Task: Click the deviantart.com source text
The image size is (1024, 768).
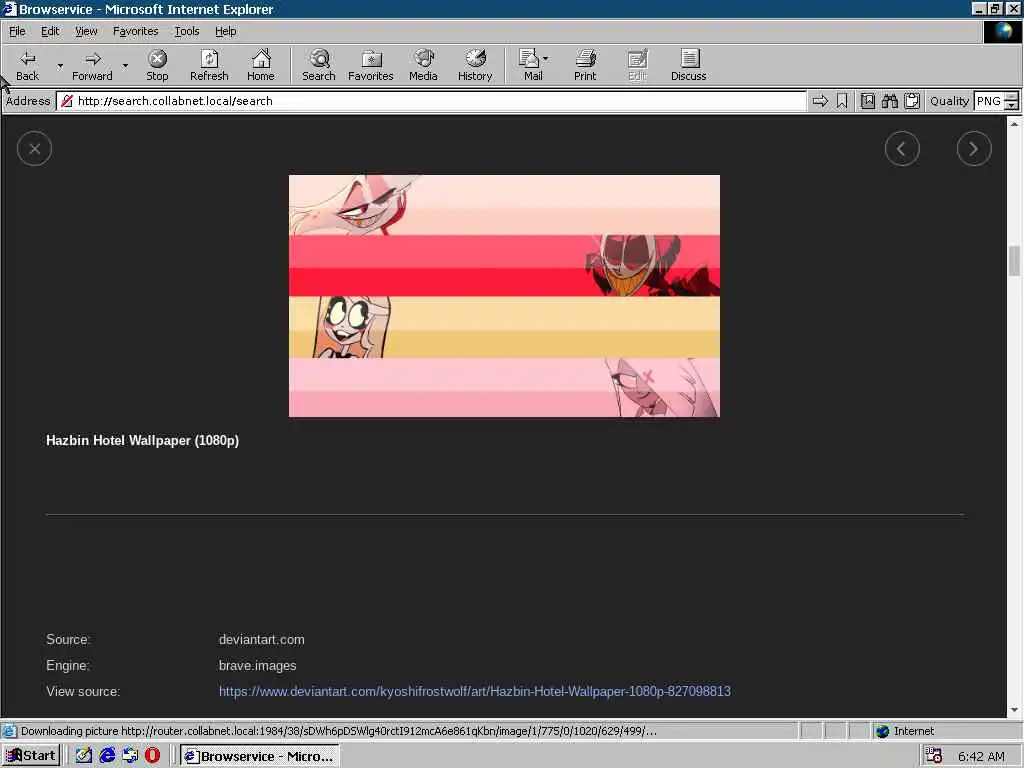Action: pyautogui.click(x=261, y=639)
